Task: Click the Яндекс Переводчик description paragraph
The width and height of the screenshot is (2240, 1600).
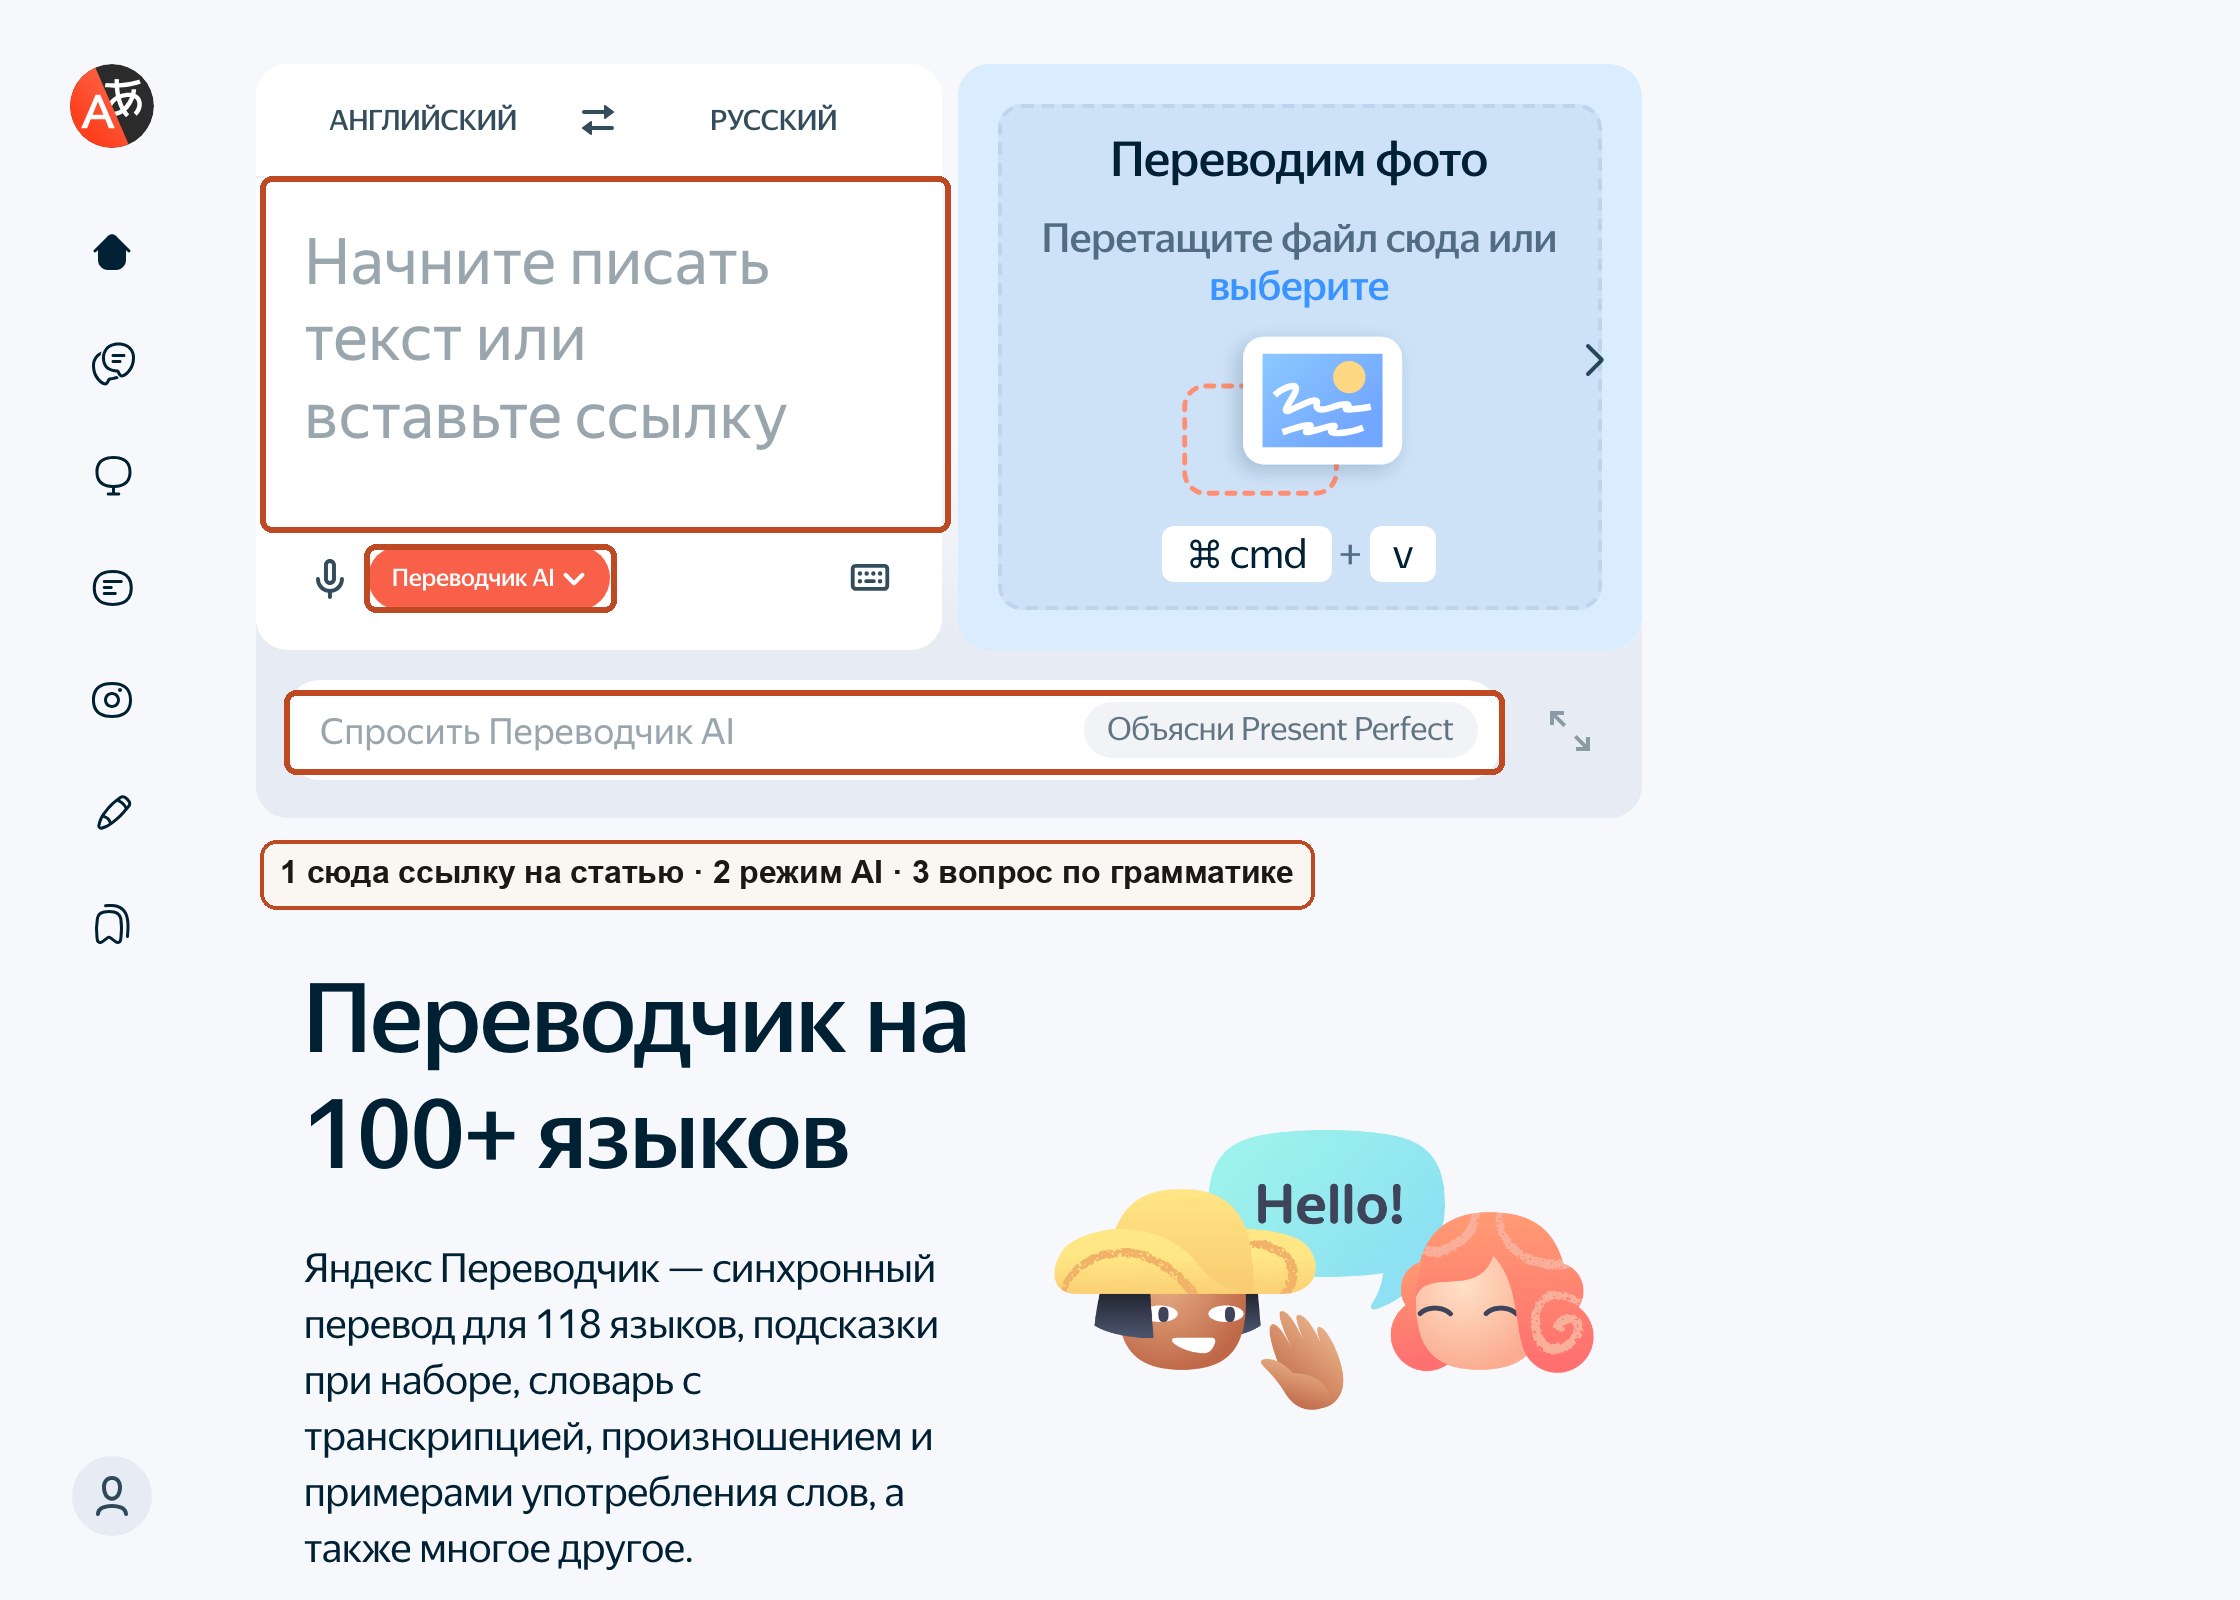Action: click(621, 1408)
